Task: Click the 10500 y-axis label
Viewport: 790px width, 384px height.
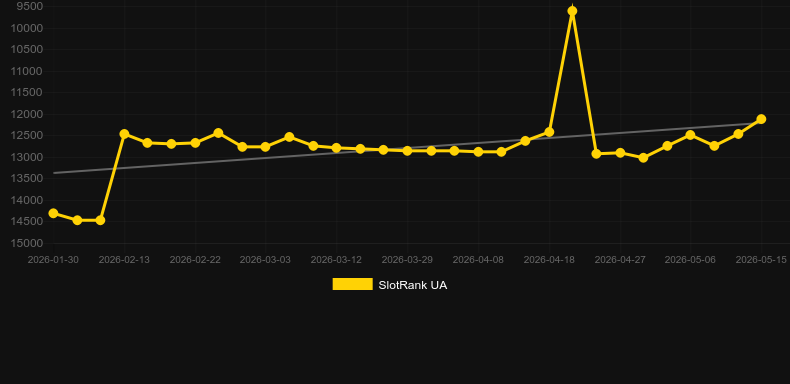Action: pyautogui.click(x=27, y=49)
